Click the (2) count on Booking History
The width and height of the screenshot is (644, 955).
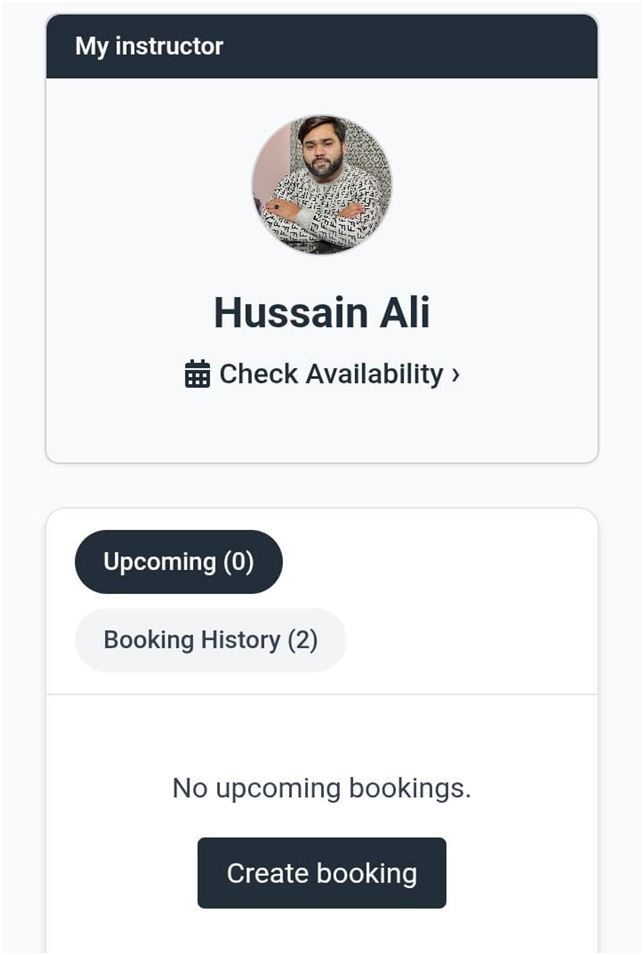[302, 640]
